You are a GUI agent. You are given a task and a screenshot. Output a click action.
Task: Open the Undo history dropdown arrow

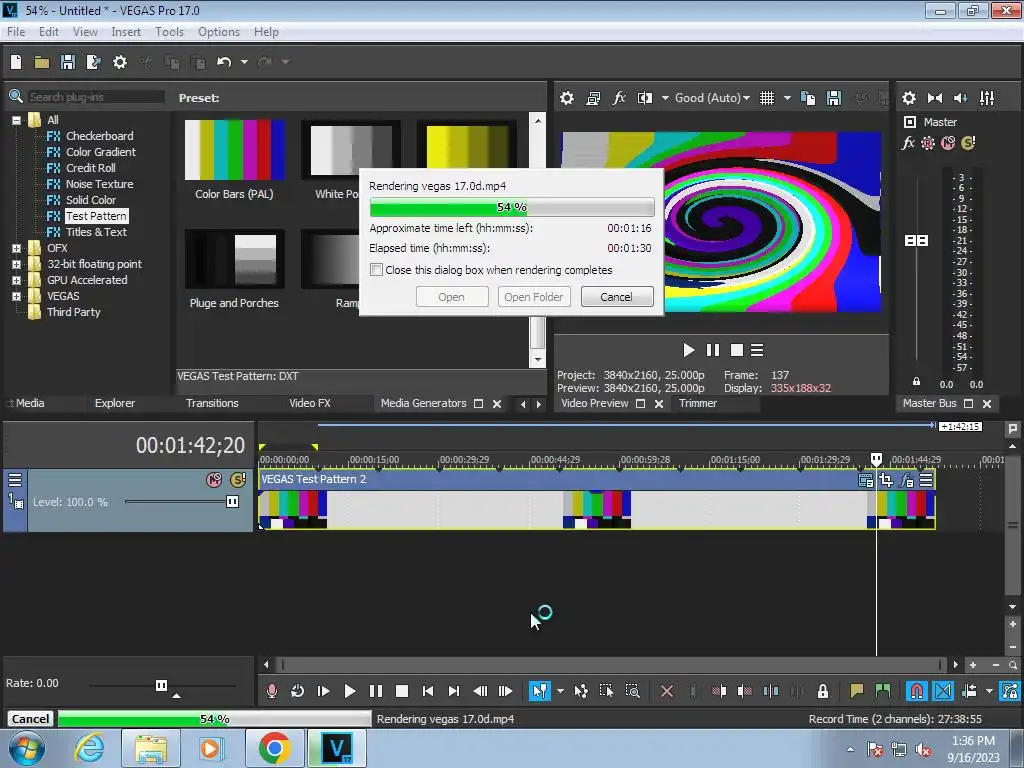tap(244, 62)
